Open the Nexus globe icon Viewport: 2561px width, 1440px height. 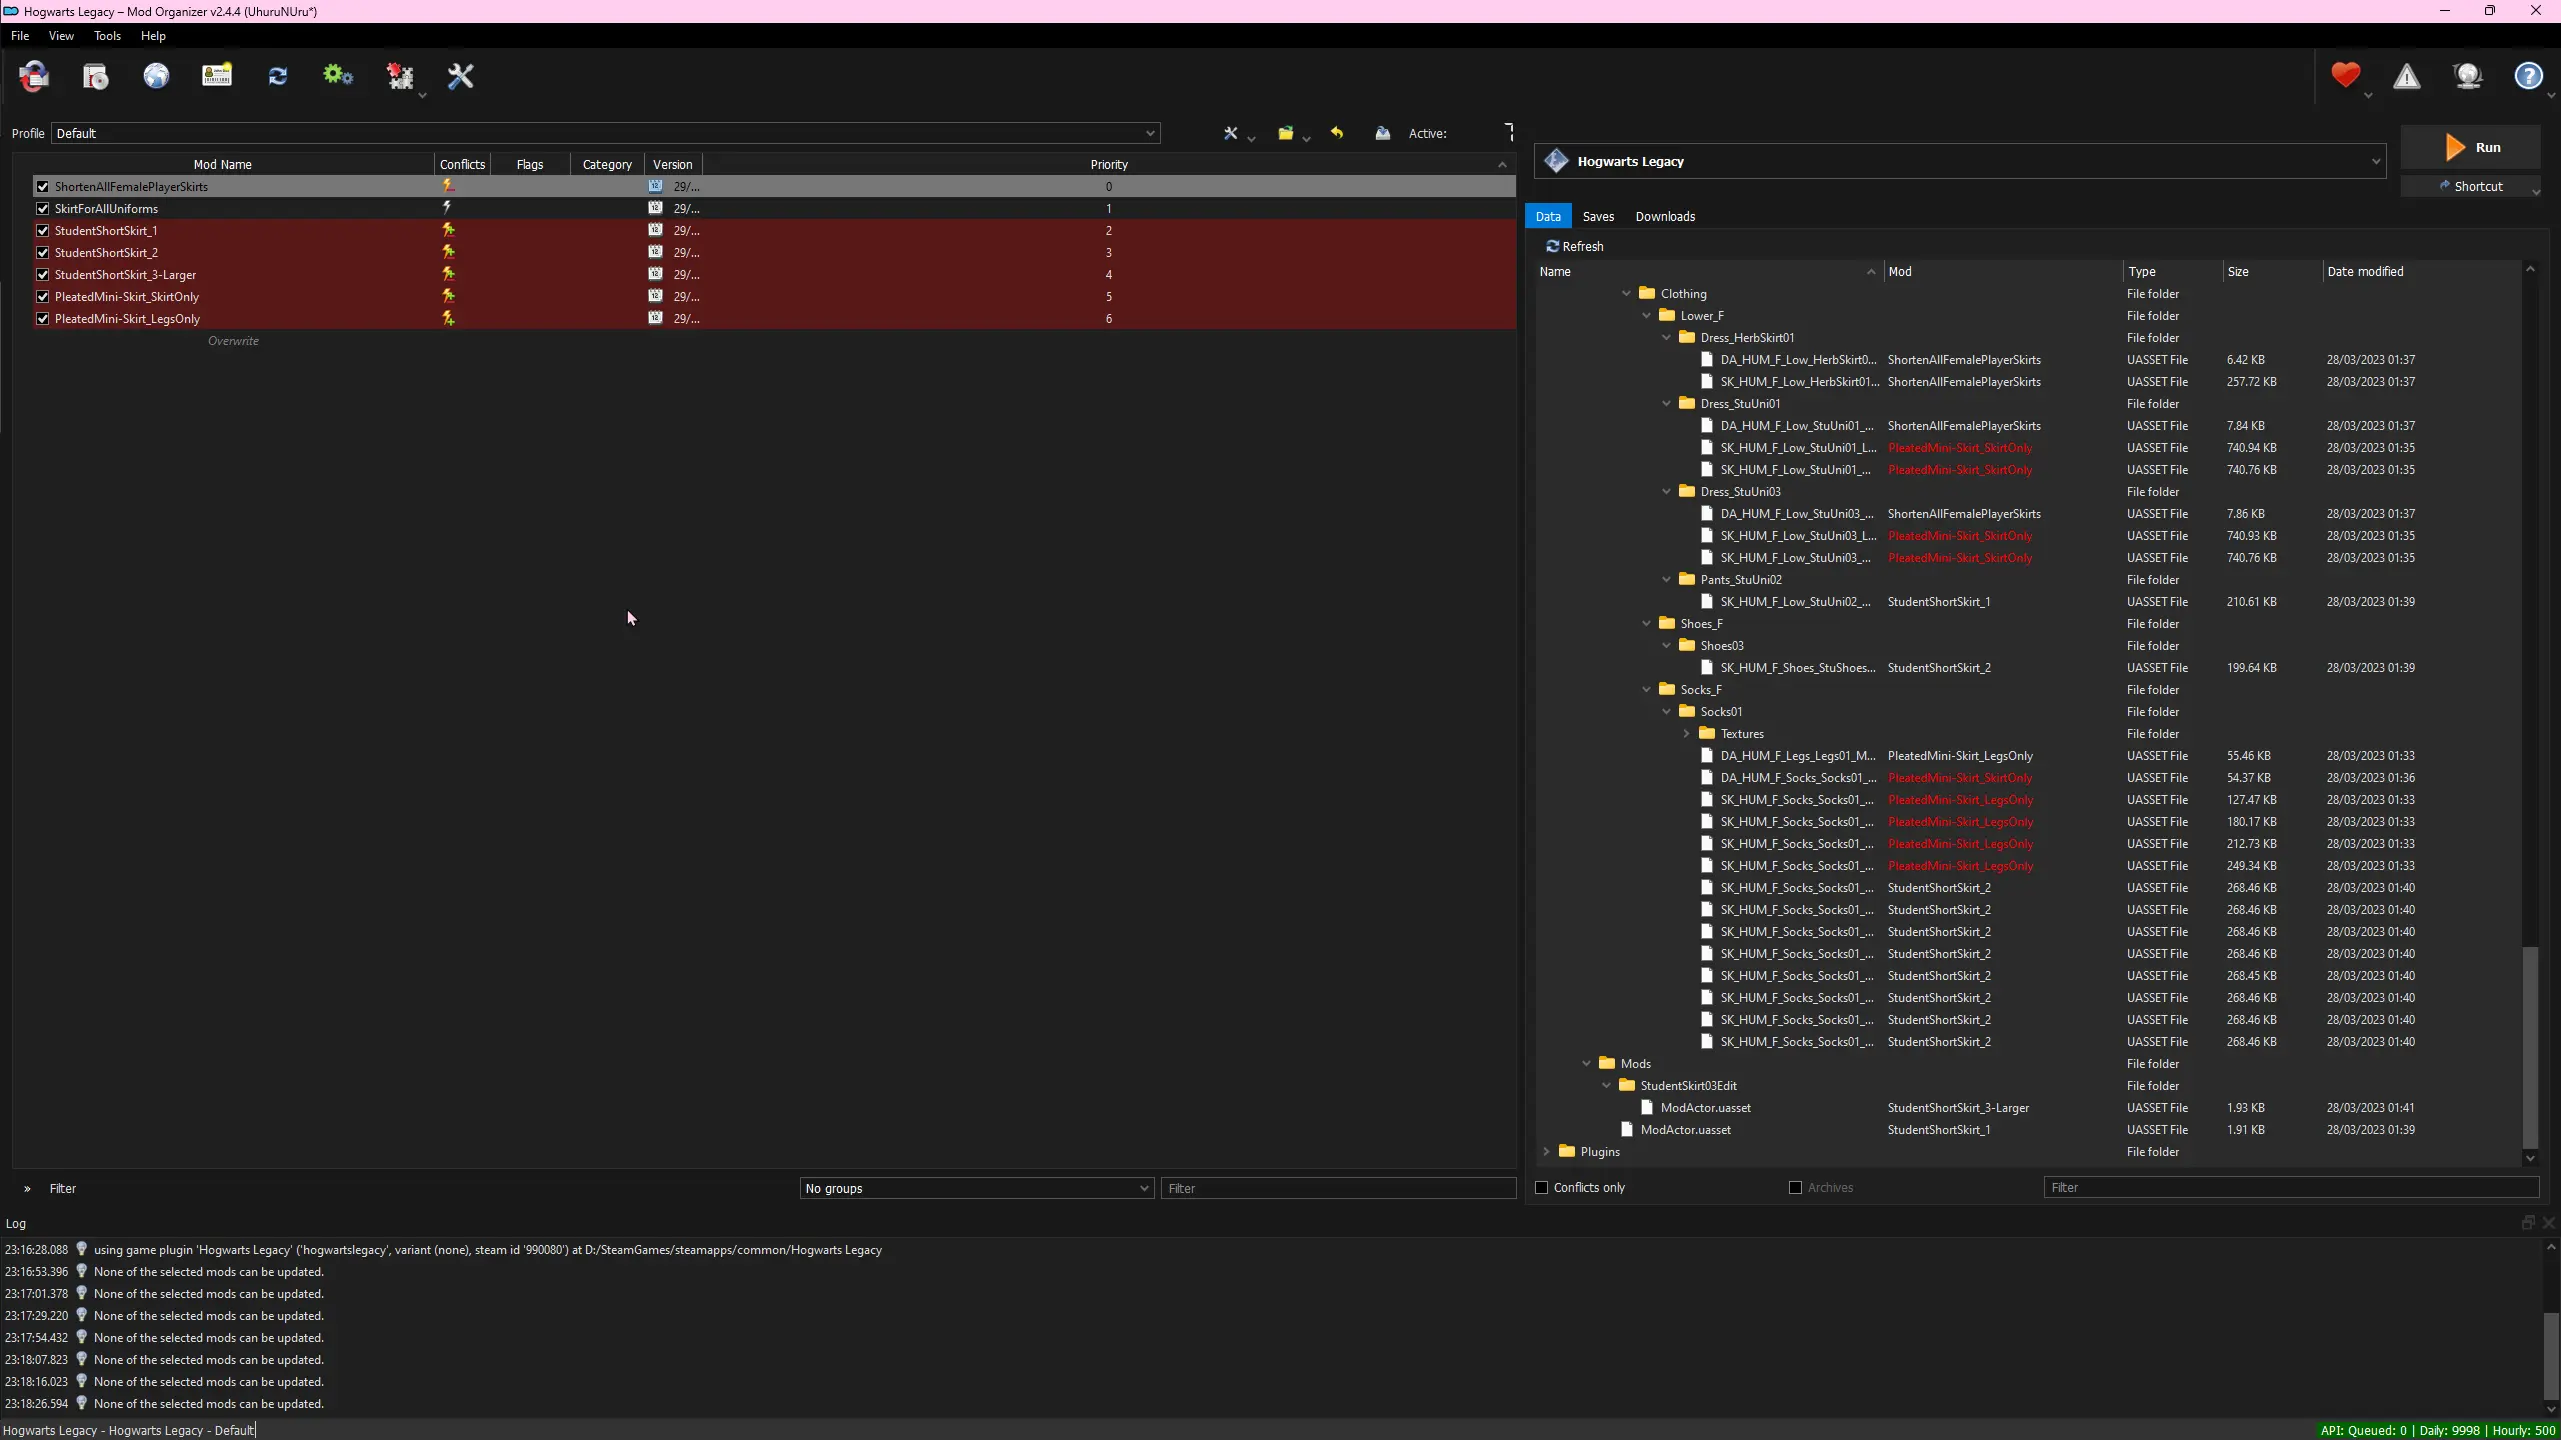click(157, 76)
